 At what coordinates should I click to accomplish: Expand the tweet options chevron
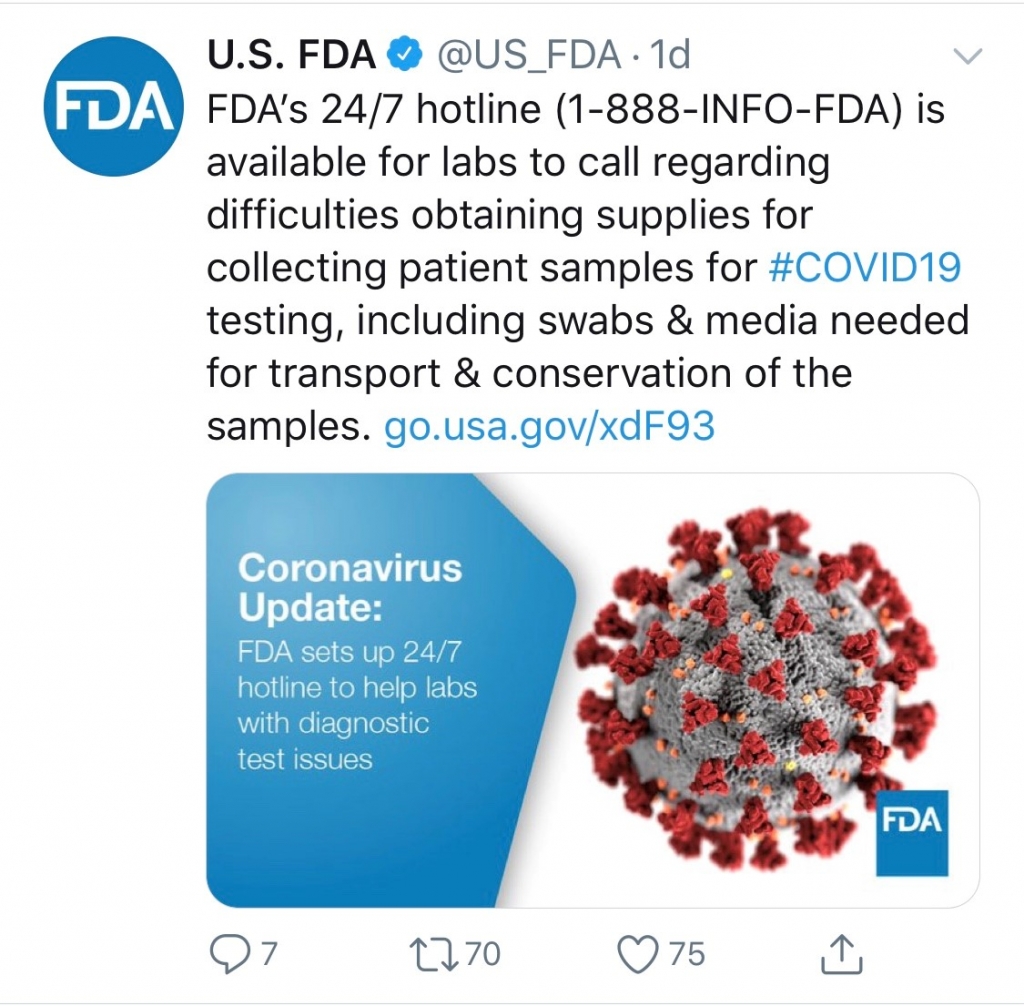coord(966,56)
